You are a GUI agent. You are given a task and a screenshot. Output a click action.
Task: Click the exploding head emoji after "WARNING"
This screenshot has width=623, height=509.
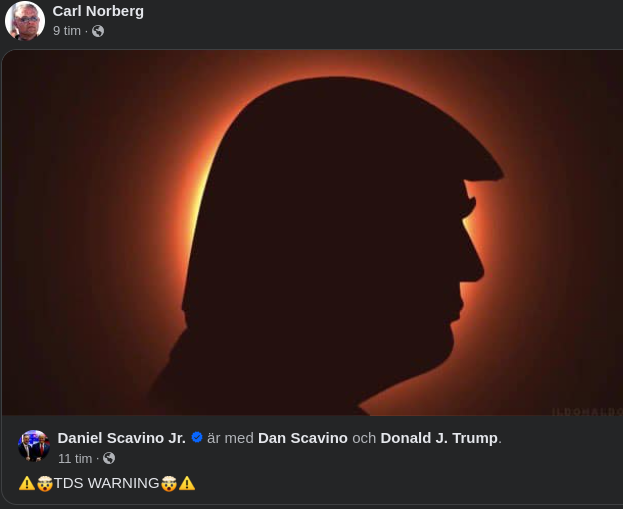point(169,483)
